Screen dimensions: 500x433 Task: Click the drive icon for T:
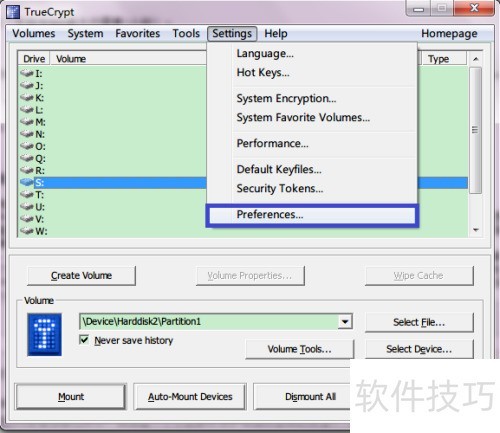(x=27, y=195)
